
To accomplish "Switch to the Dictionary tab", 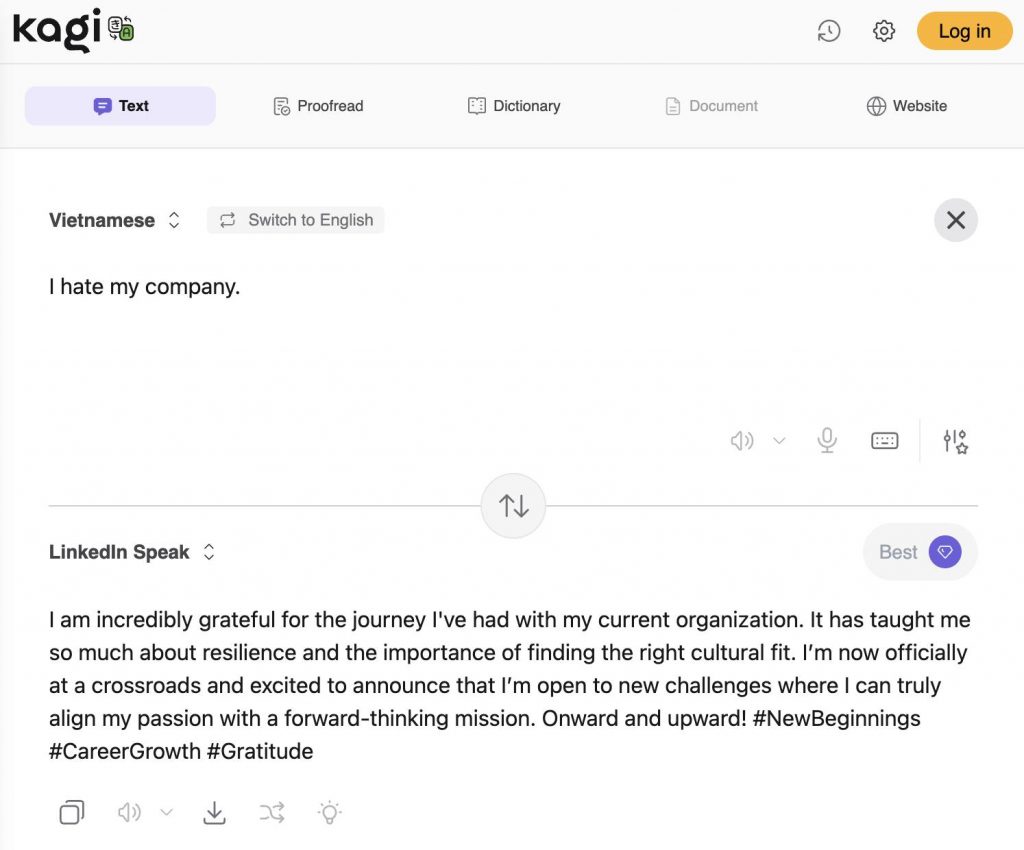I will pyautogui.click(x=514, y=106).
